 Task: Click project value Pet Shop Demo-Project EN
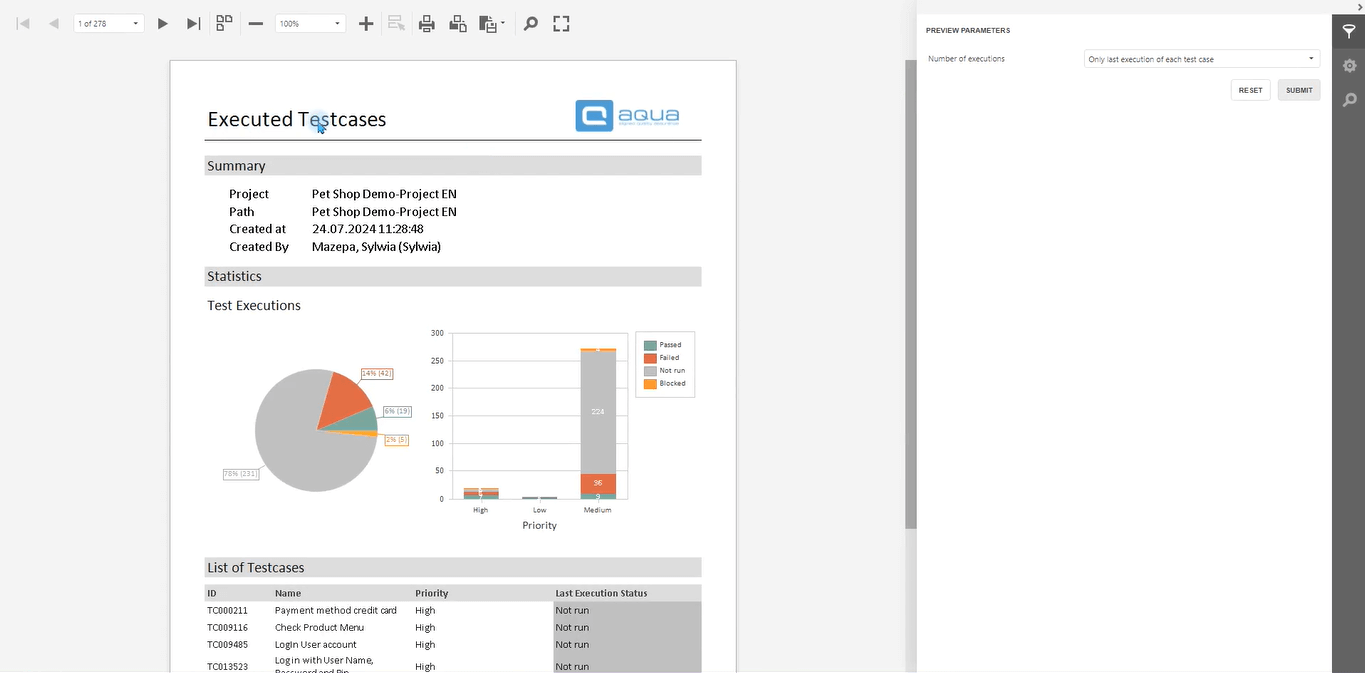tap(384, 194)
